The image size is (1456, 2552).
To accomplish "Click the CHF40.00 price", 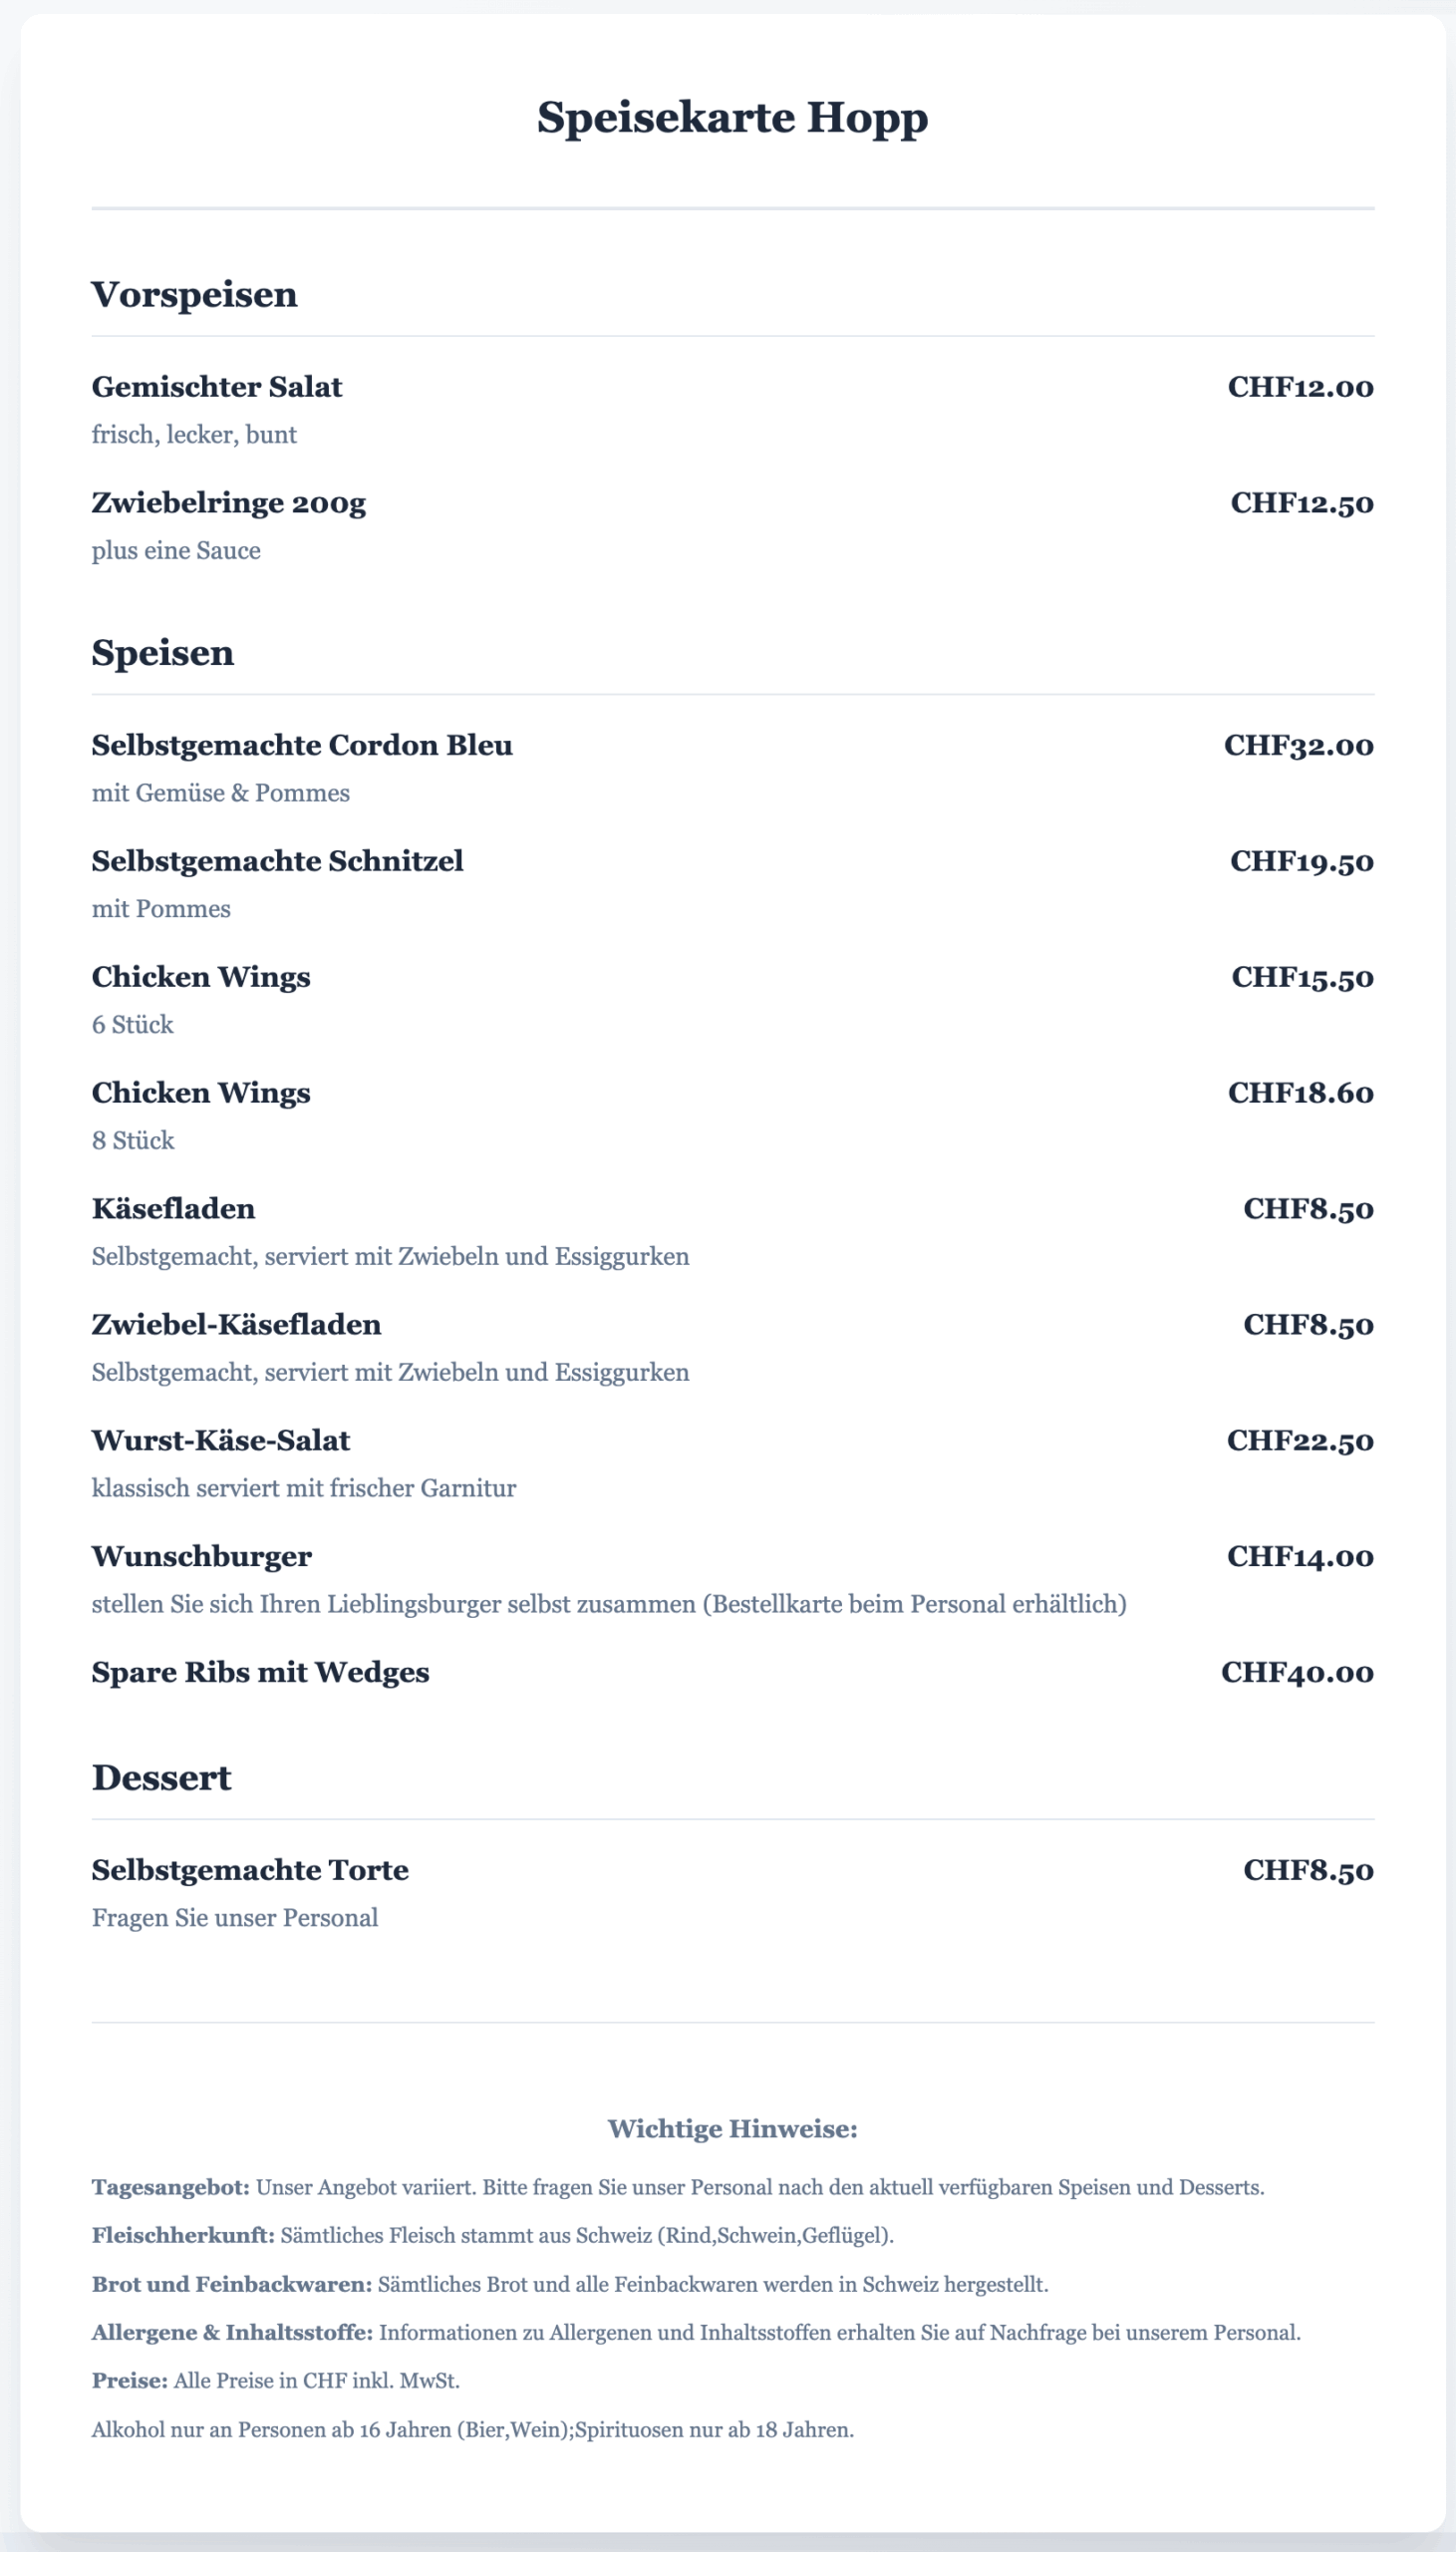I will (x=1297, y=1673).
